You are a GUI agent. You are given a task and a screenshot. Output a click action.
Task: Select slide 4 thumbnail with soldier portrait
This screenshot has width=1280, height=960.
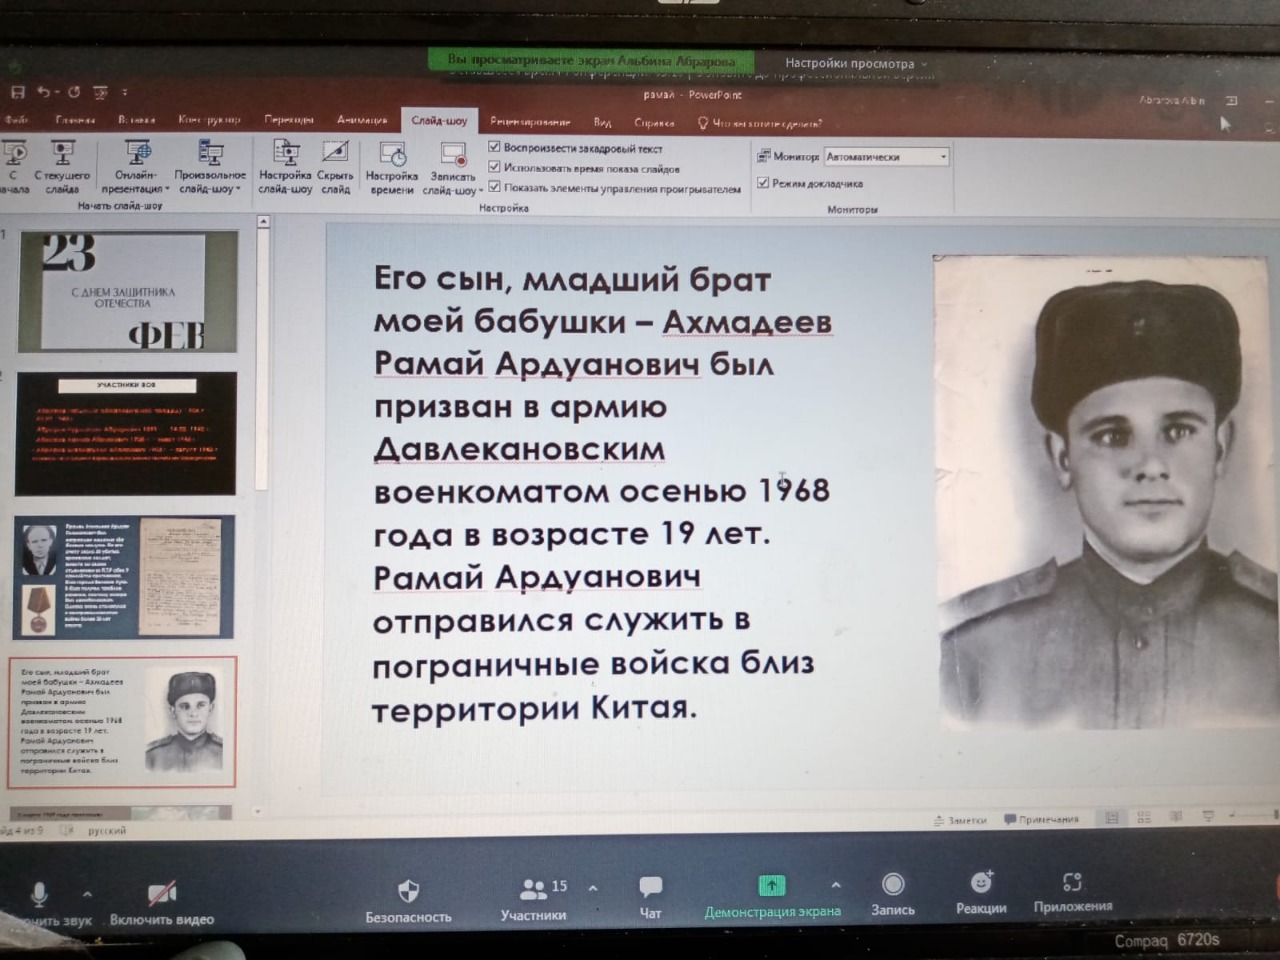[x=122, y=722]
